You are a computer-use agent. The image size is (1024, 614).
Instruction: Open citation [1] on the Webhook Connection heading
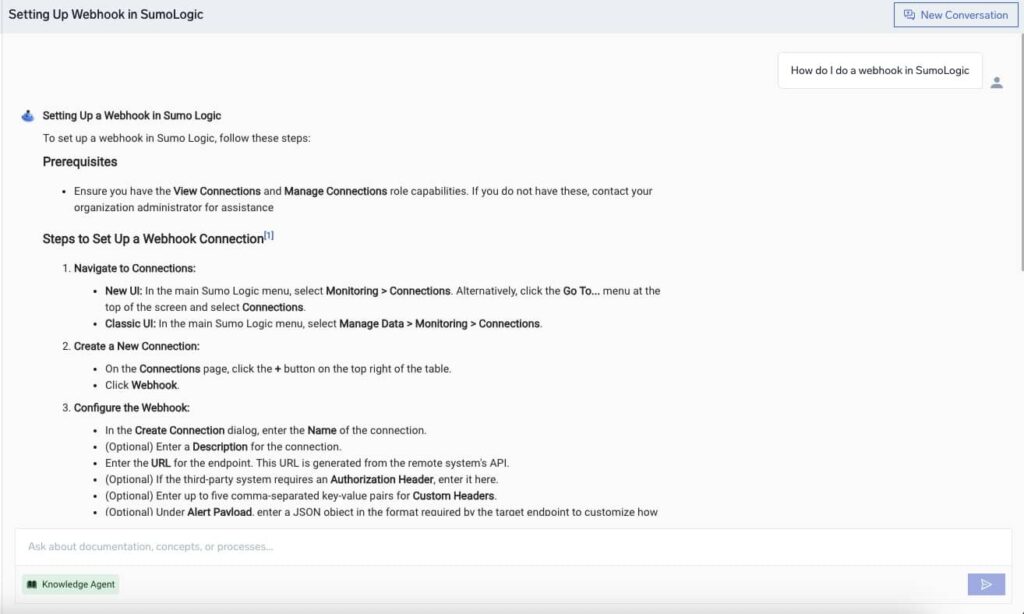point(267,233)
